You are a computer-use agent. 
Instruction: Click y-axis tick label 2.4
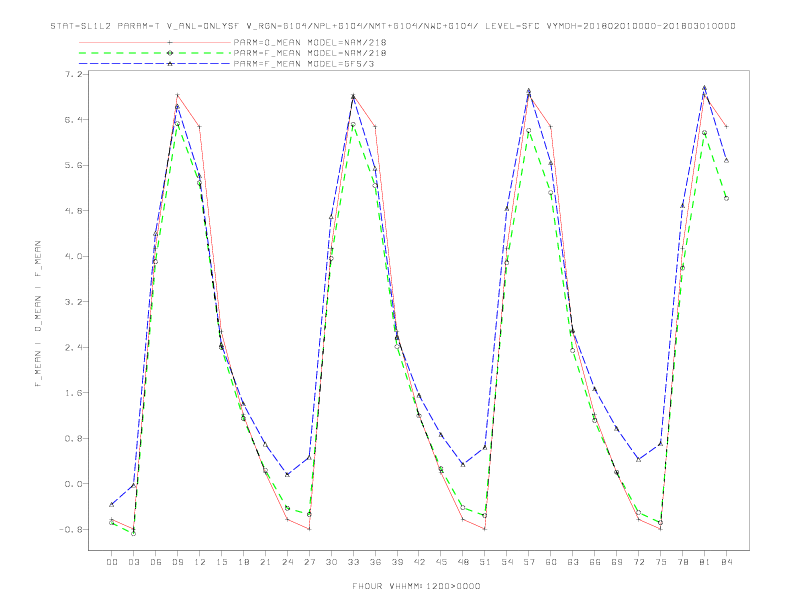coord(73,347)
